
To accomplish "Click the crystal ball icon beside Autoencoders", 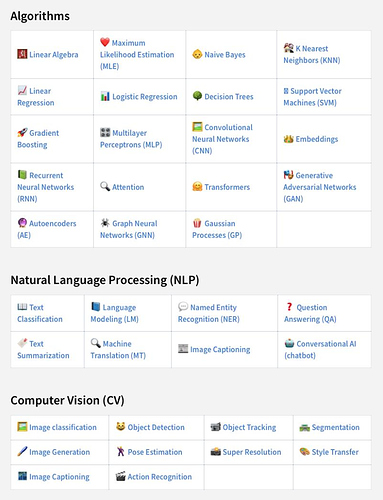I will pyautogui.click(x=22, y=223).
